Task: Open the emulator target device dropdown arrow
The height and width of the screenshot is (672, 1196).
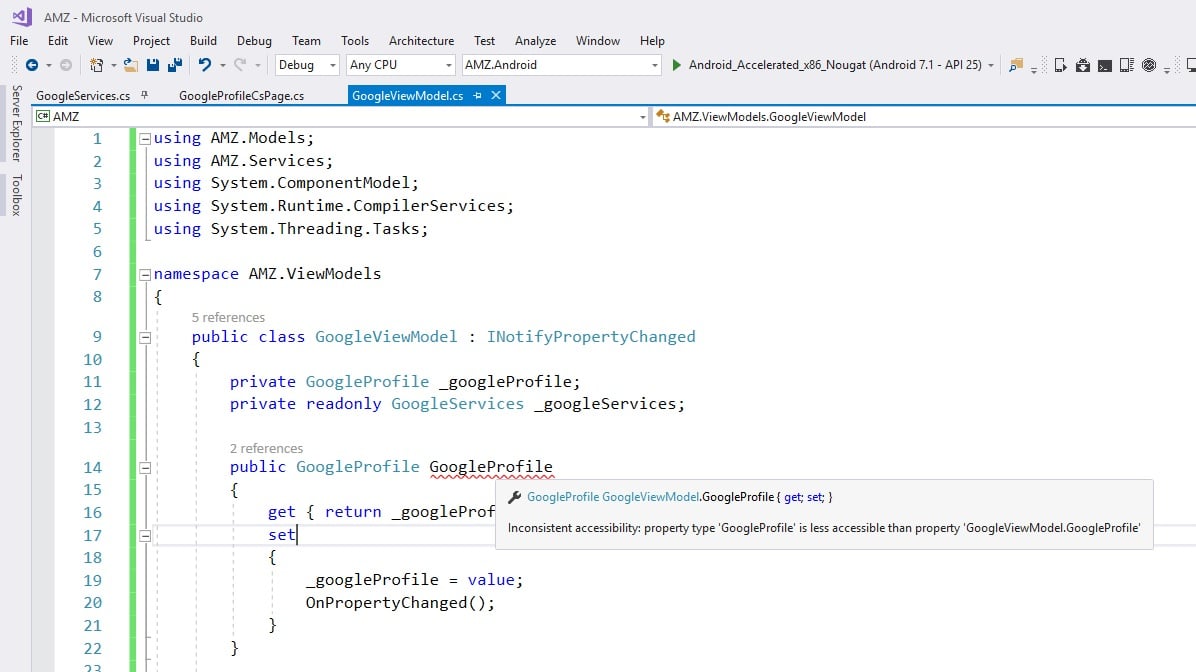Action: 991,66
